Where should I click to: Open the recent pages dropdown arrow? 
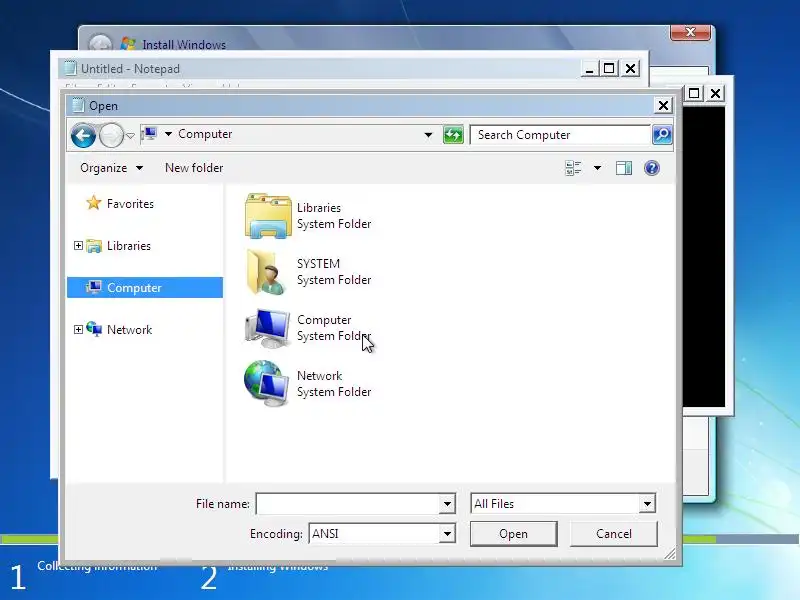(x=130, y=136)
